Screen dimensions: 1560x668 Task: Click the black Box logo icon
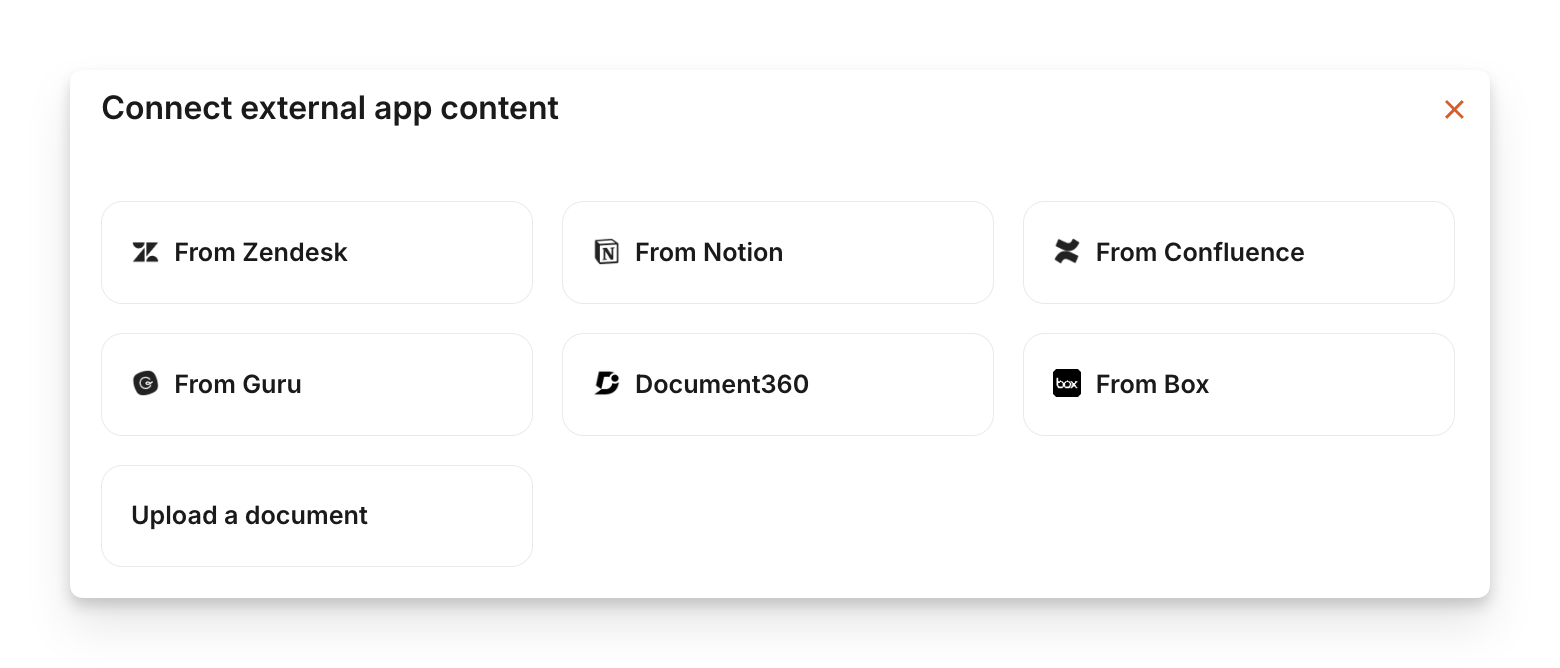coord(1067,384)
